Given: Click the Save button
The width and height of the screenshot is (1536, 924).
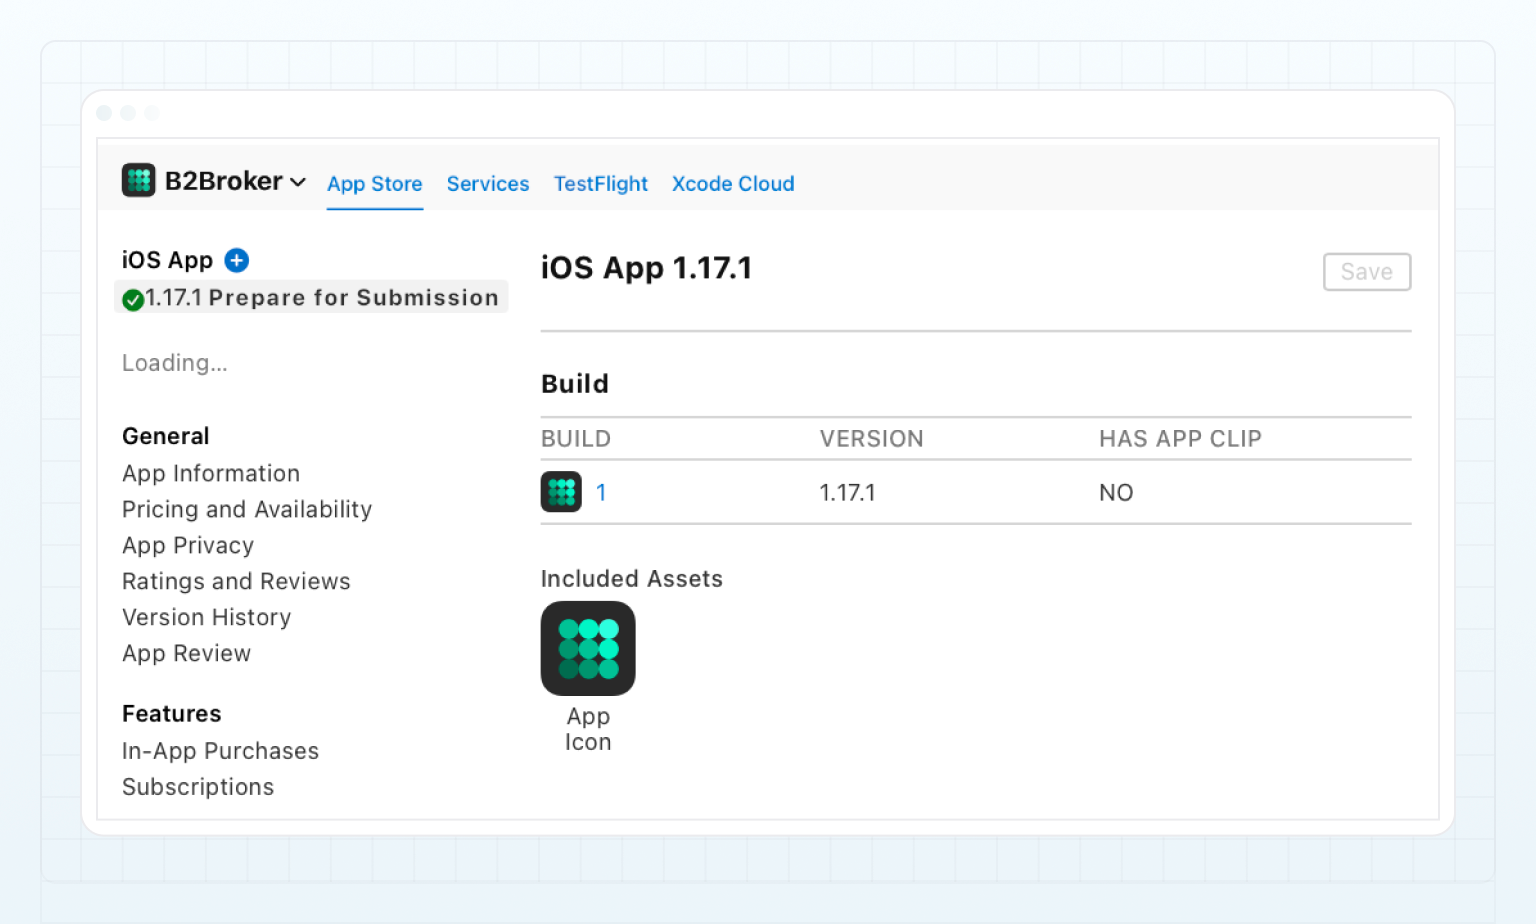Looking at the screenshot, I should 1367,272.
